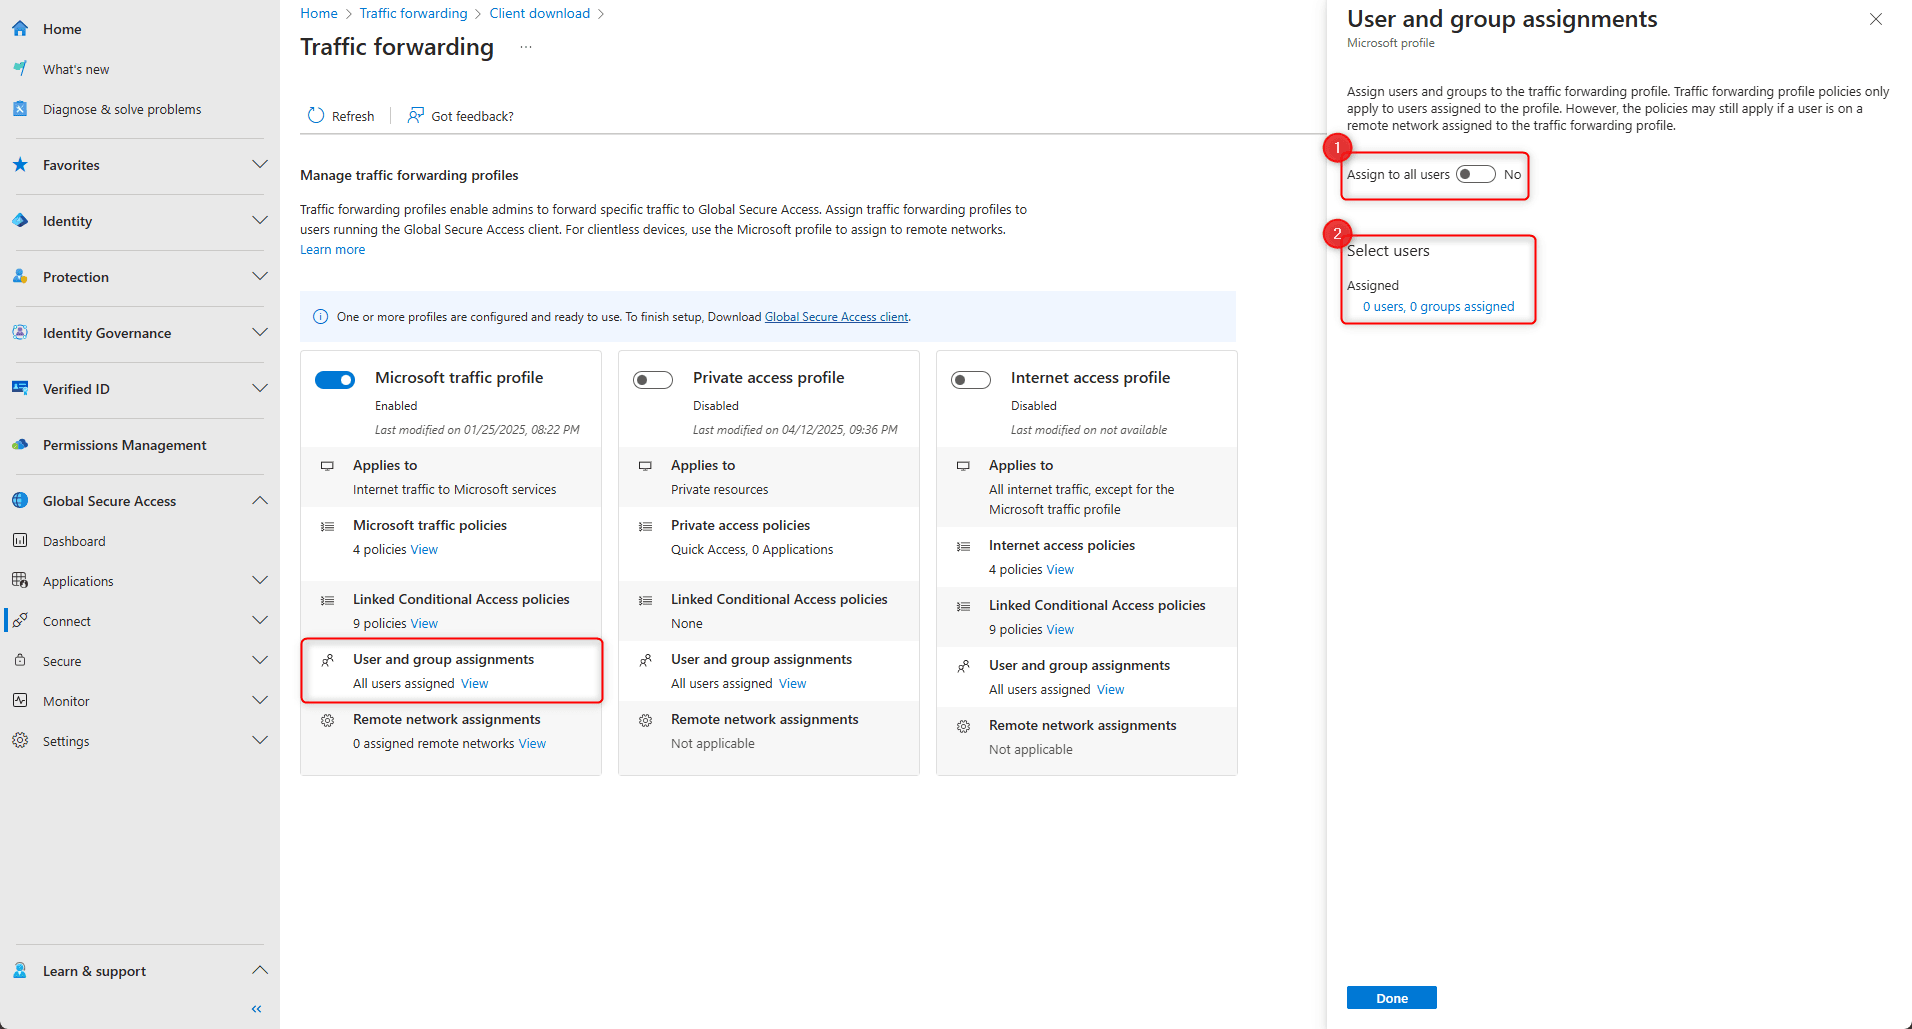
Task: Go to Traffic forwarding breadcrumb
Action: pos(413,13)
